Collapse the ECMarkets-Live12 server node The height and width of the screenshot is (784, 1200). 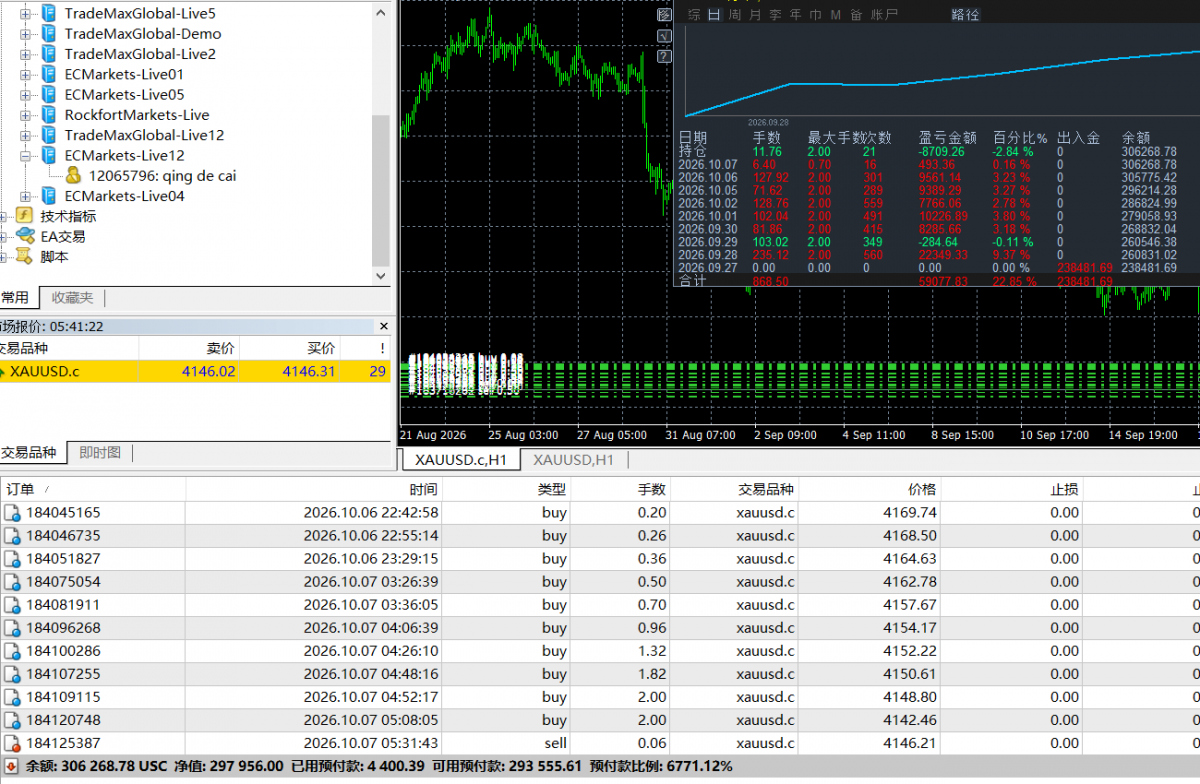click(x=25, y=156)
